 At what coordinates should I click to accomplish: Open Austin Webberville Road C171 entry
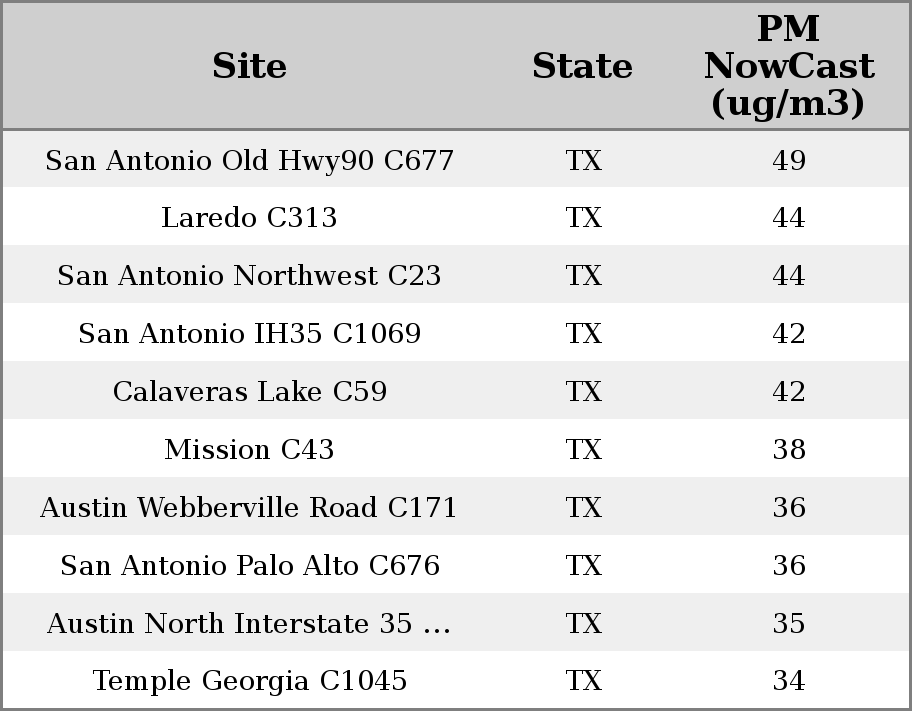[x=249, y=508]
